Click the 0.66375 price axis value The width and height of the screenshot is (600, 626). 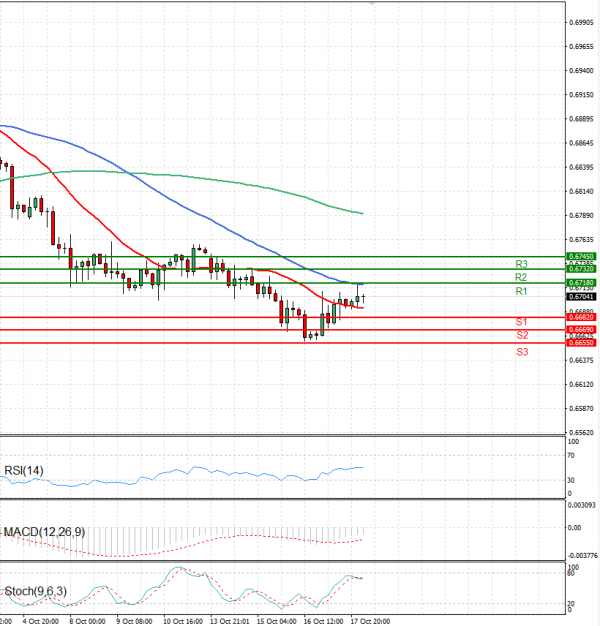click(x=581, y=361)
